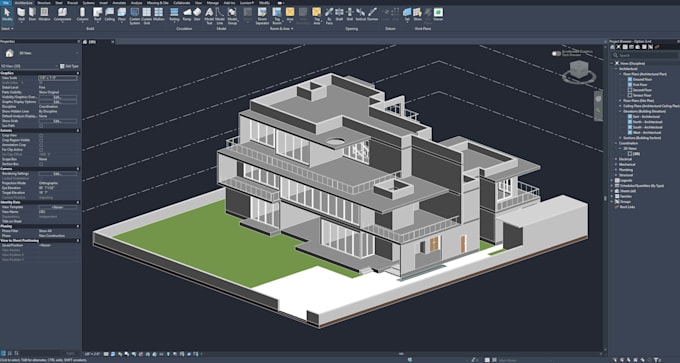Screen dimensions: 680x363
Task: Toggle the Ground Floor checkbox
Action: point(630,79)
